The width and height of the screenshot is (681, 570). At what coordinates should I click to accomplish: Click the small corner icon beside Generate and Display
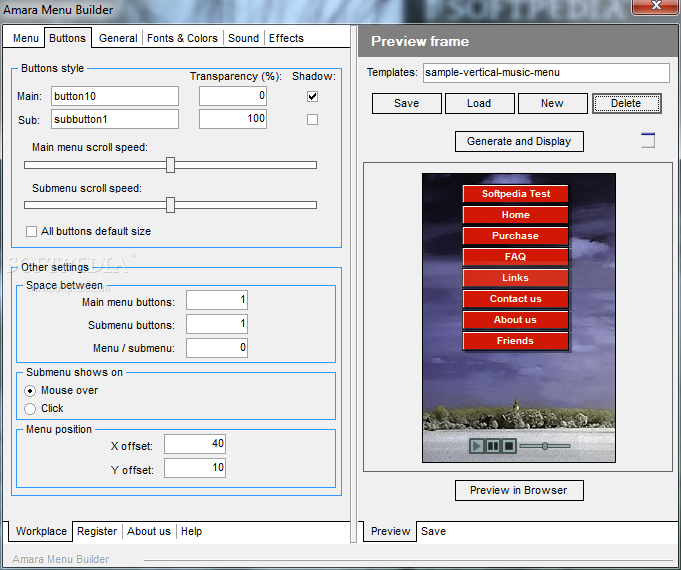point(648,140)
